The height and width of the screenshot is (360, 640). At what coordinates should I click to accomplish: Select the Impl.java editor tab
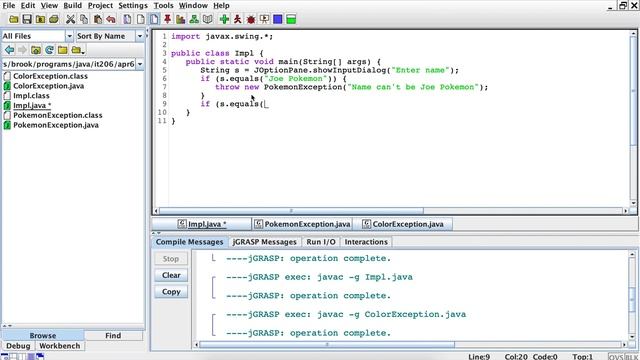pos(202,224)
